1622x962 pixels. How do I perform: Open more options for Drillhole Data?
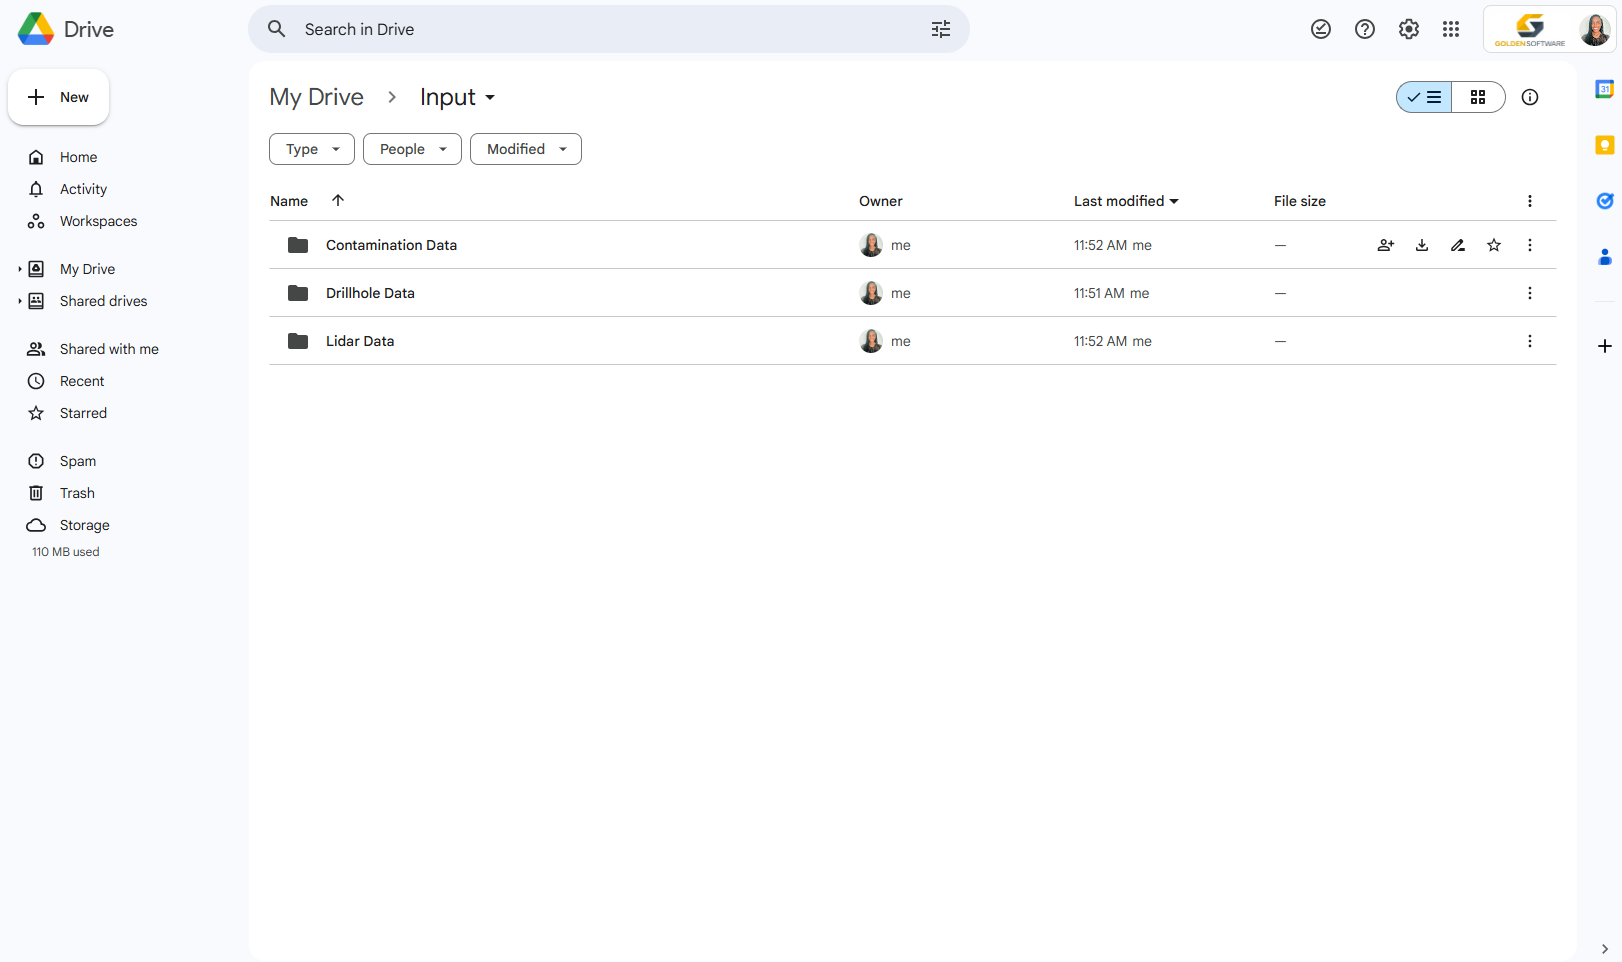[1529, 293]
